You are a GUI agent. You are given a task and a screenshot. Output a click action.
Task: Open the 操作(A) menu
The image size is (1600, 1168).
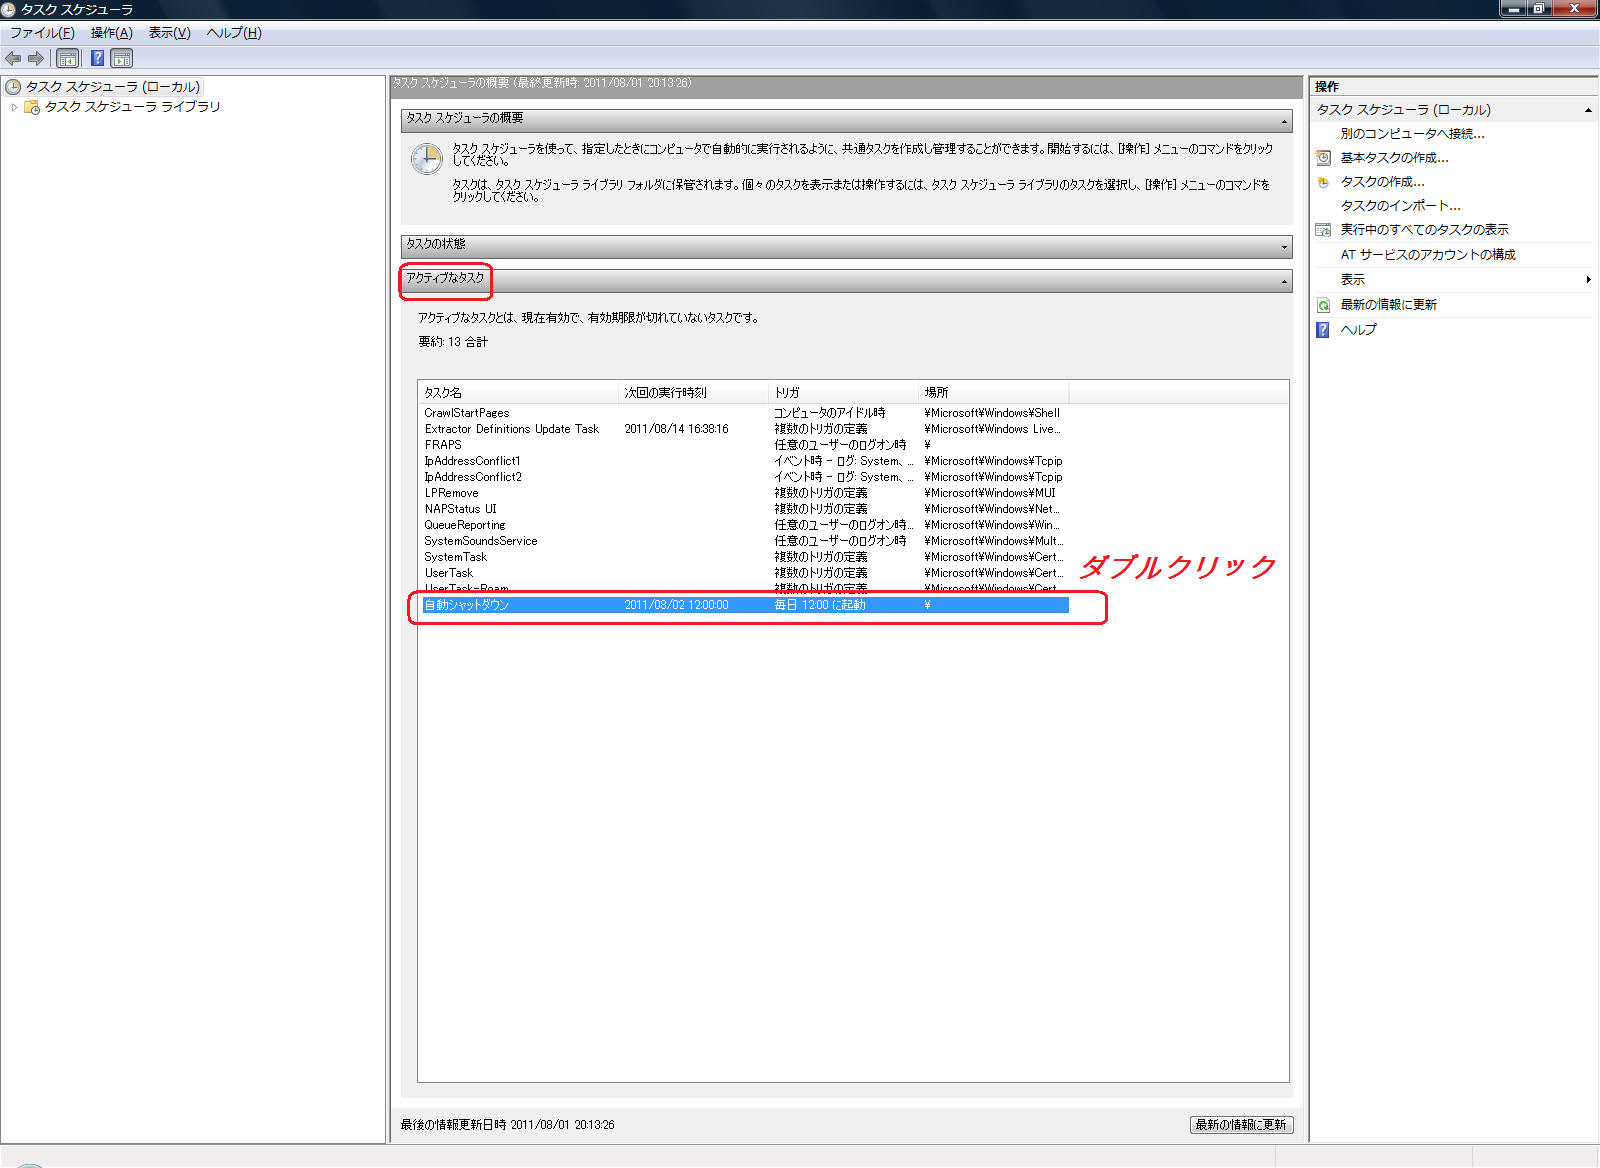111,33
